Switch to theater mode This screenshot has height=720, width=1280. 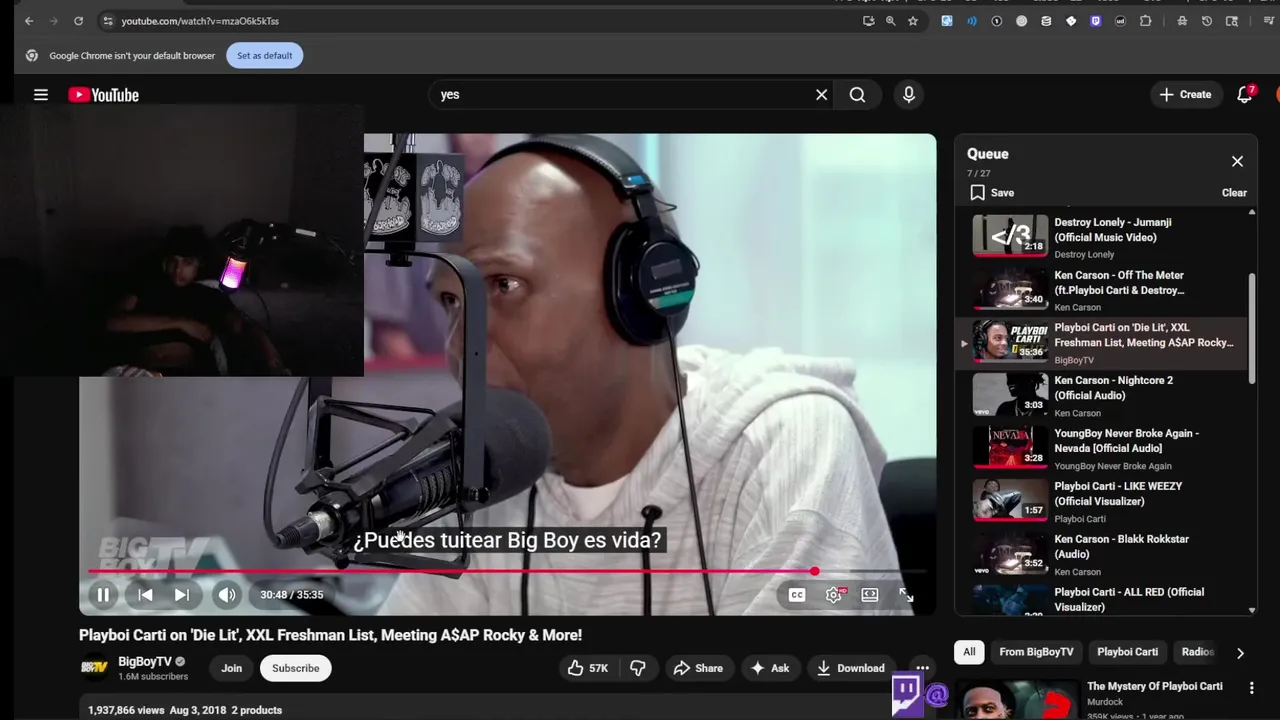point(870,594)
